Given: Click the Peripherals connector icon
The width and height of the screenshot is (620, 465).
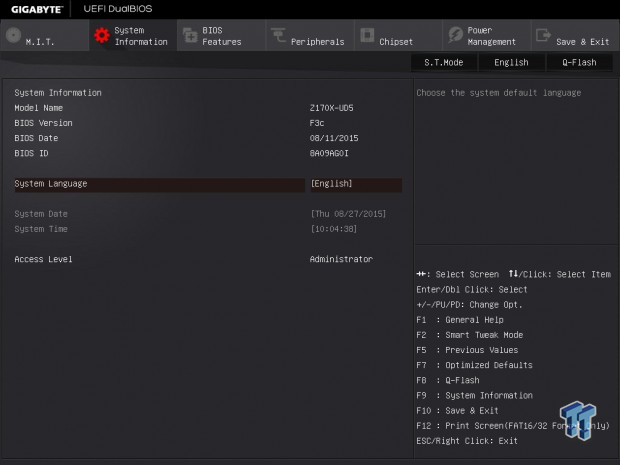Looking at the screenshot, I should (278, 35).
